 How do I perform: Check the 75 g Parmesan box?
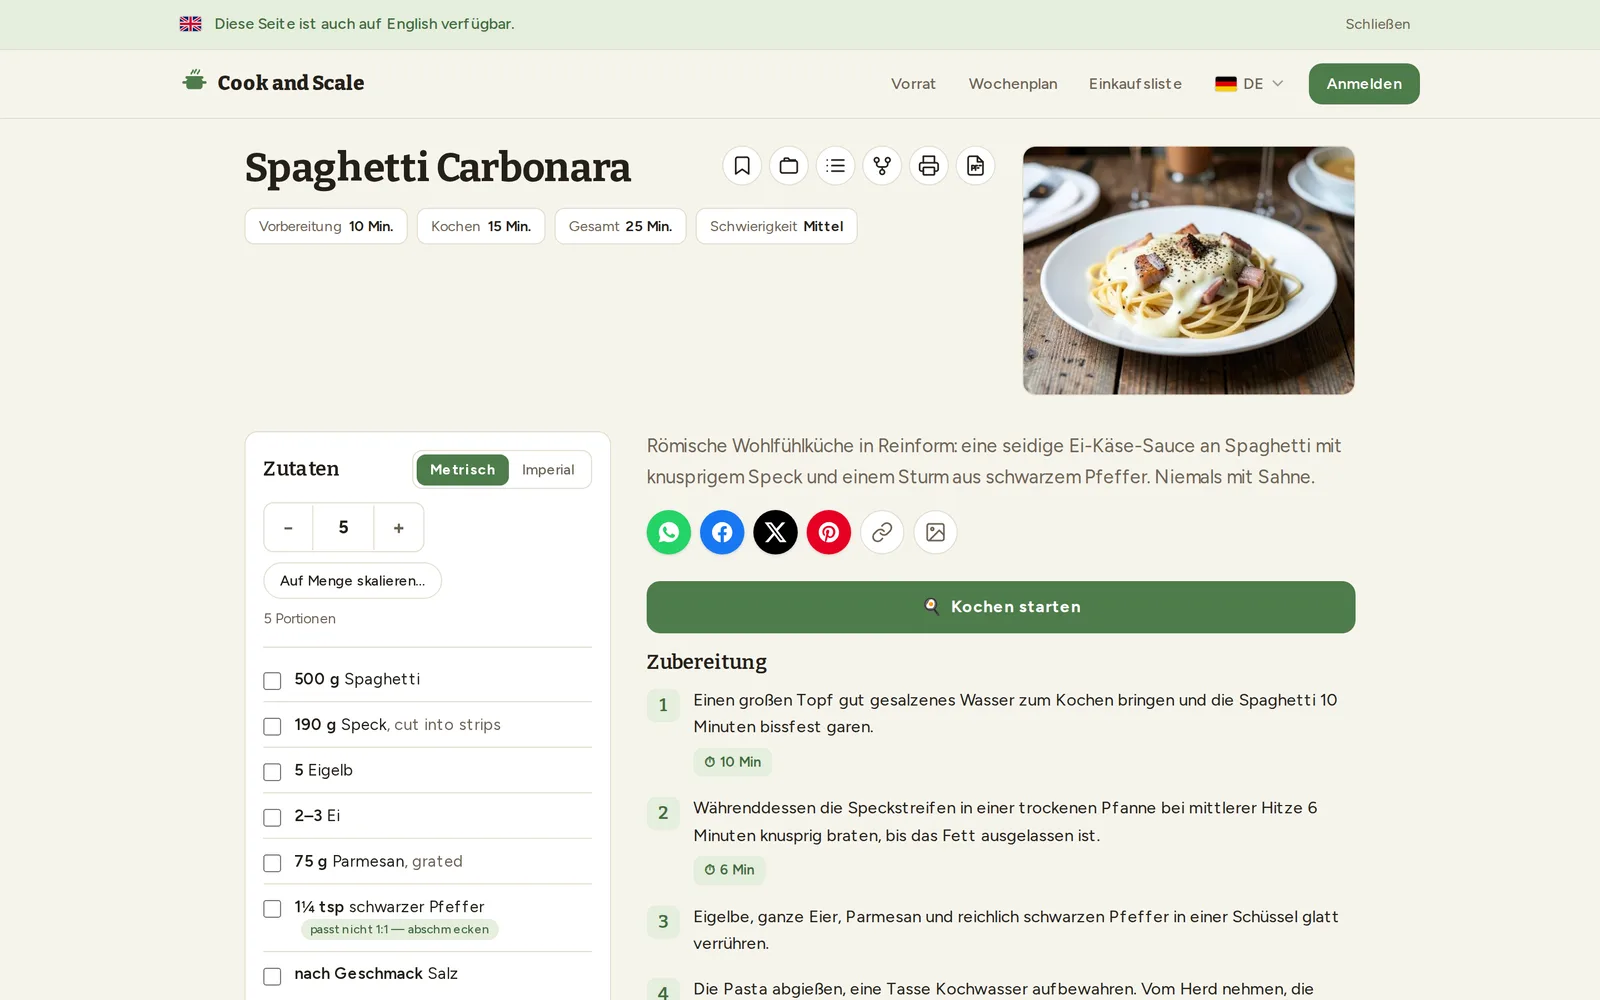(272, 863)
